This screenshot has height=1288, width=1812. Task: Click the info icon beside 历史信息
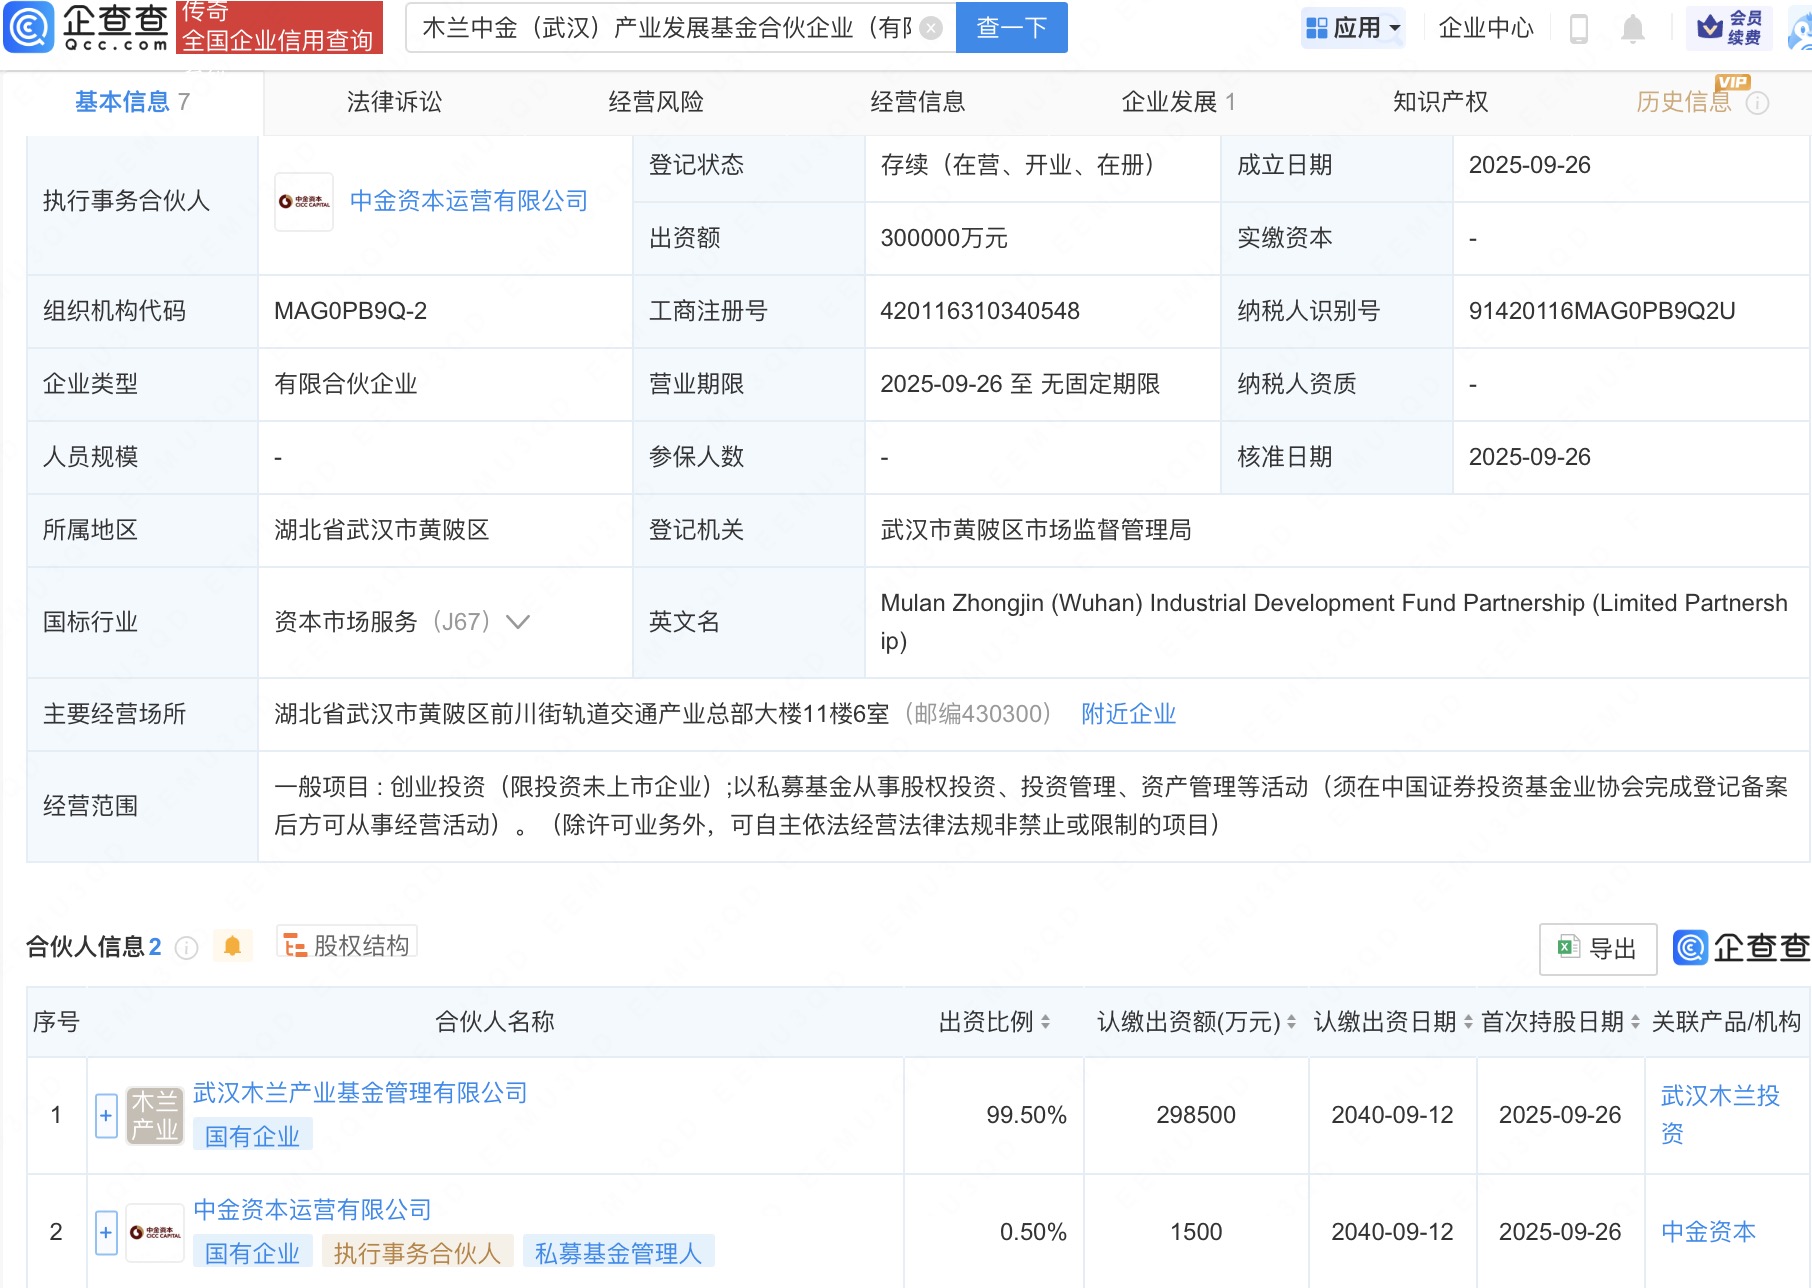(x=1757, y=103)
